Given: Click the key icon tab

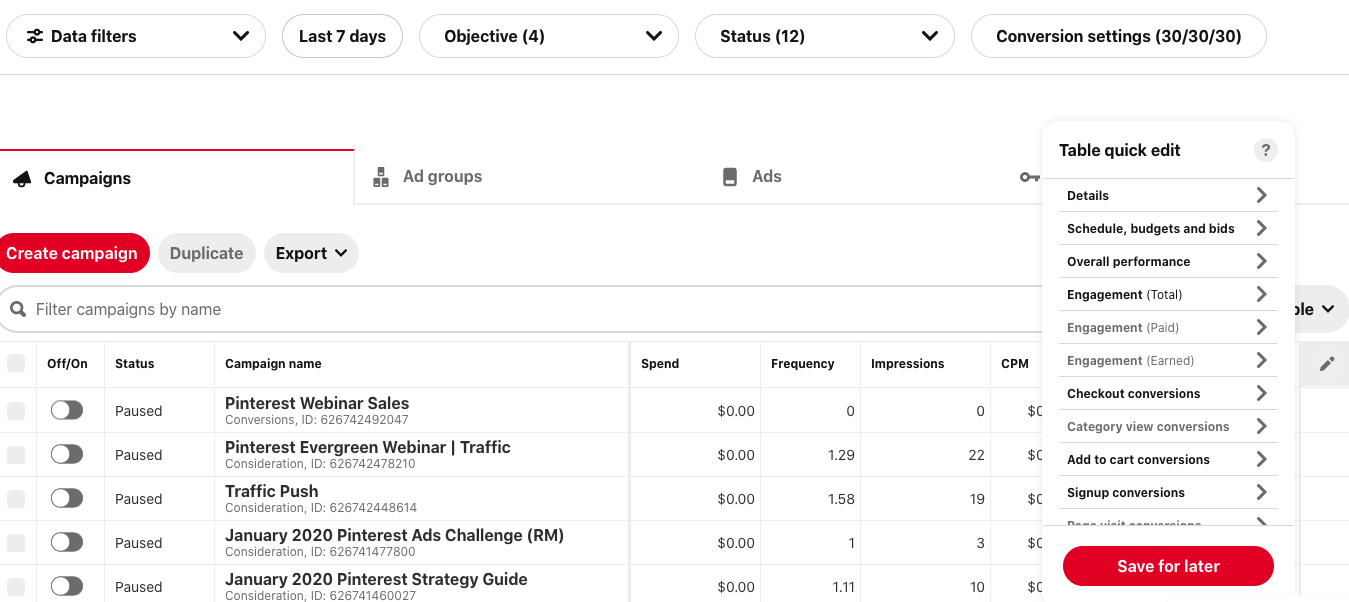Looking at the screenshot, I should [x=1029, y=177].
